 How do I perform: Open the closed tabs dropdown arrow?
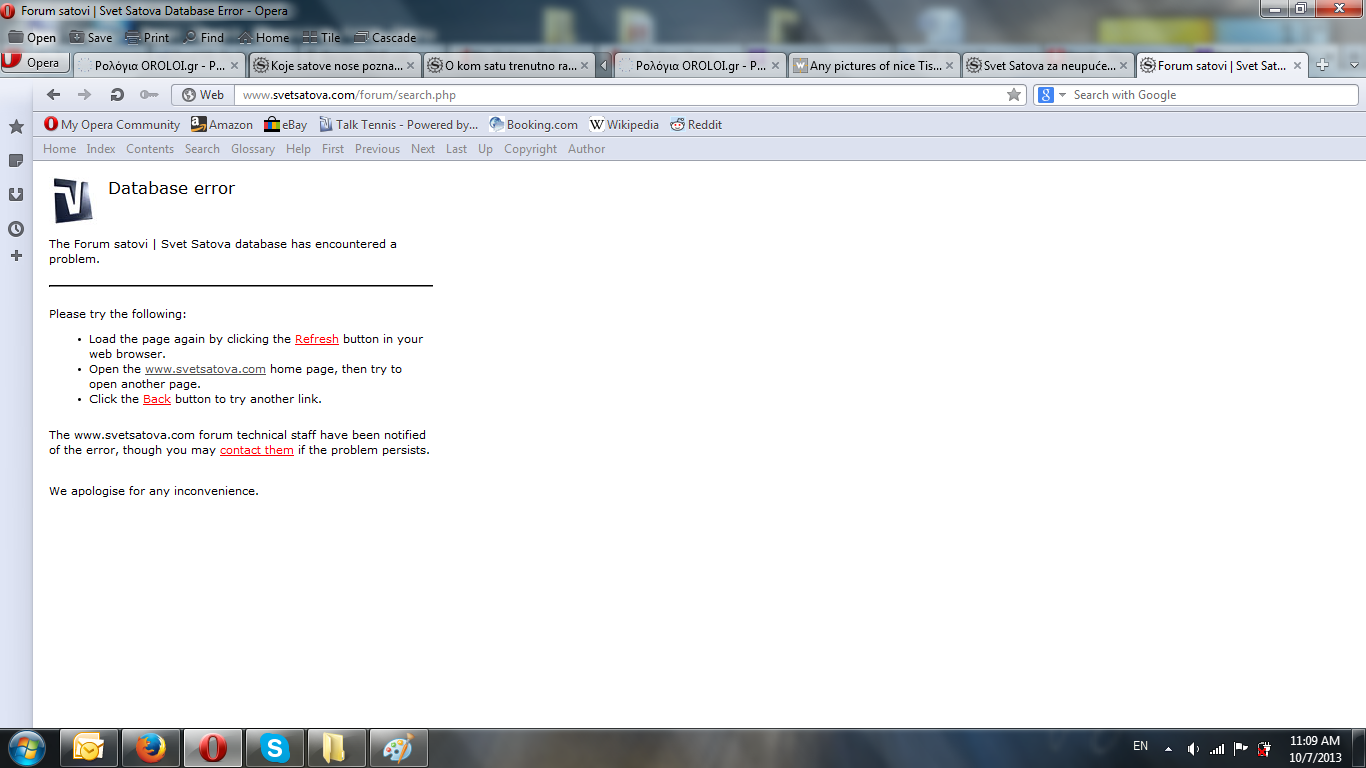pos(1355,65)
